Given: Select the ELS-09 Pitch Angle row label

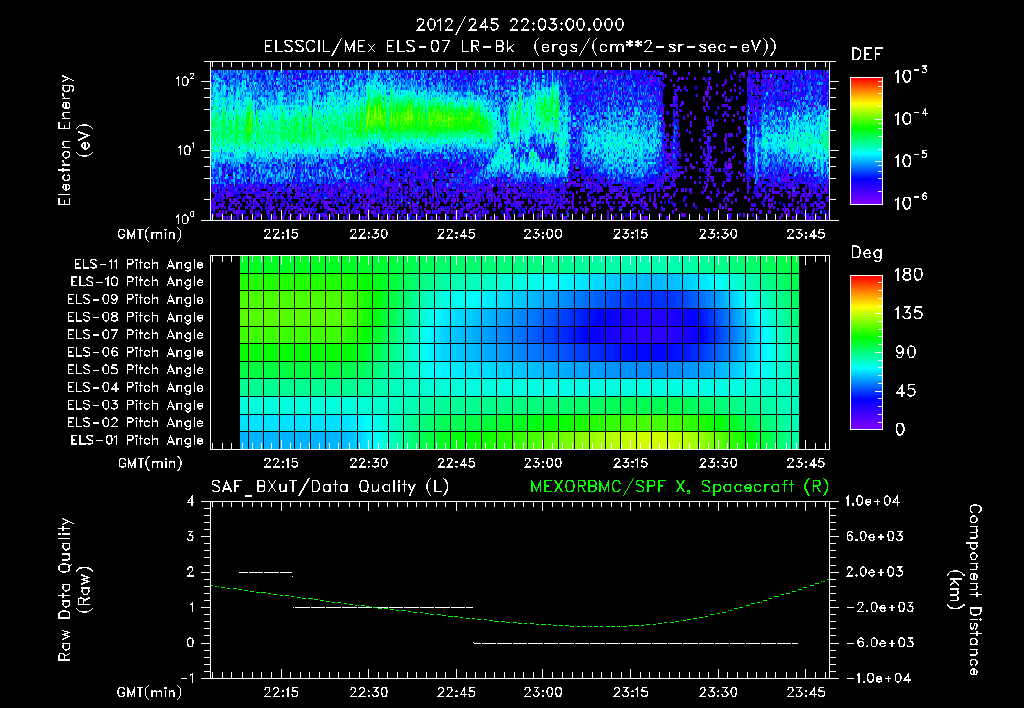Looking at the screenshot, I should point(136,300).
